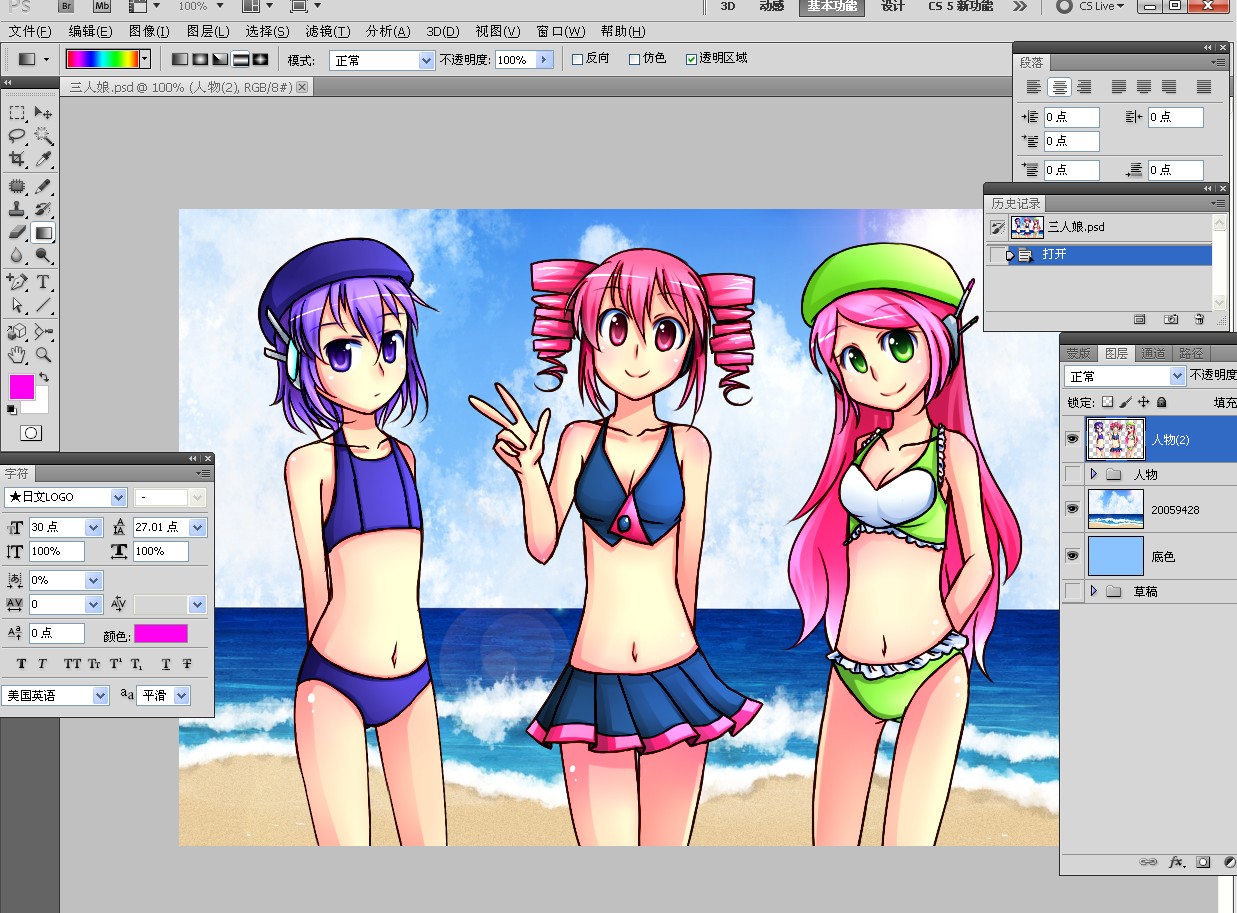The height and width of the screenshot is (913, 1237).
Task: Pick the Zoom tool in the toolbox
Action: click(x=43, y=354)
